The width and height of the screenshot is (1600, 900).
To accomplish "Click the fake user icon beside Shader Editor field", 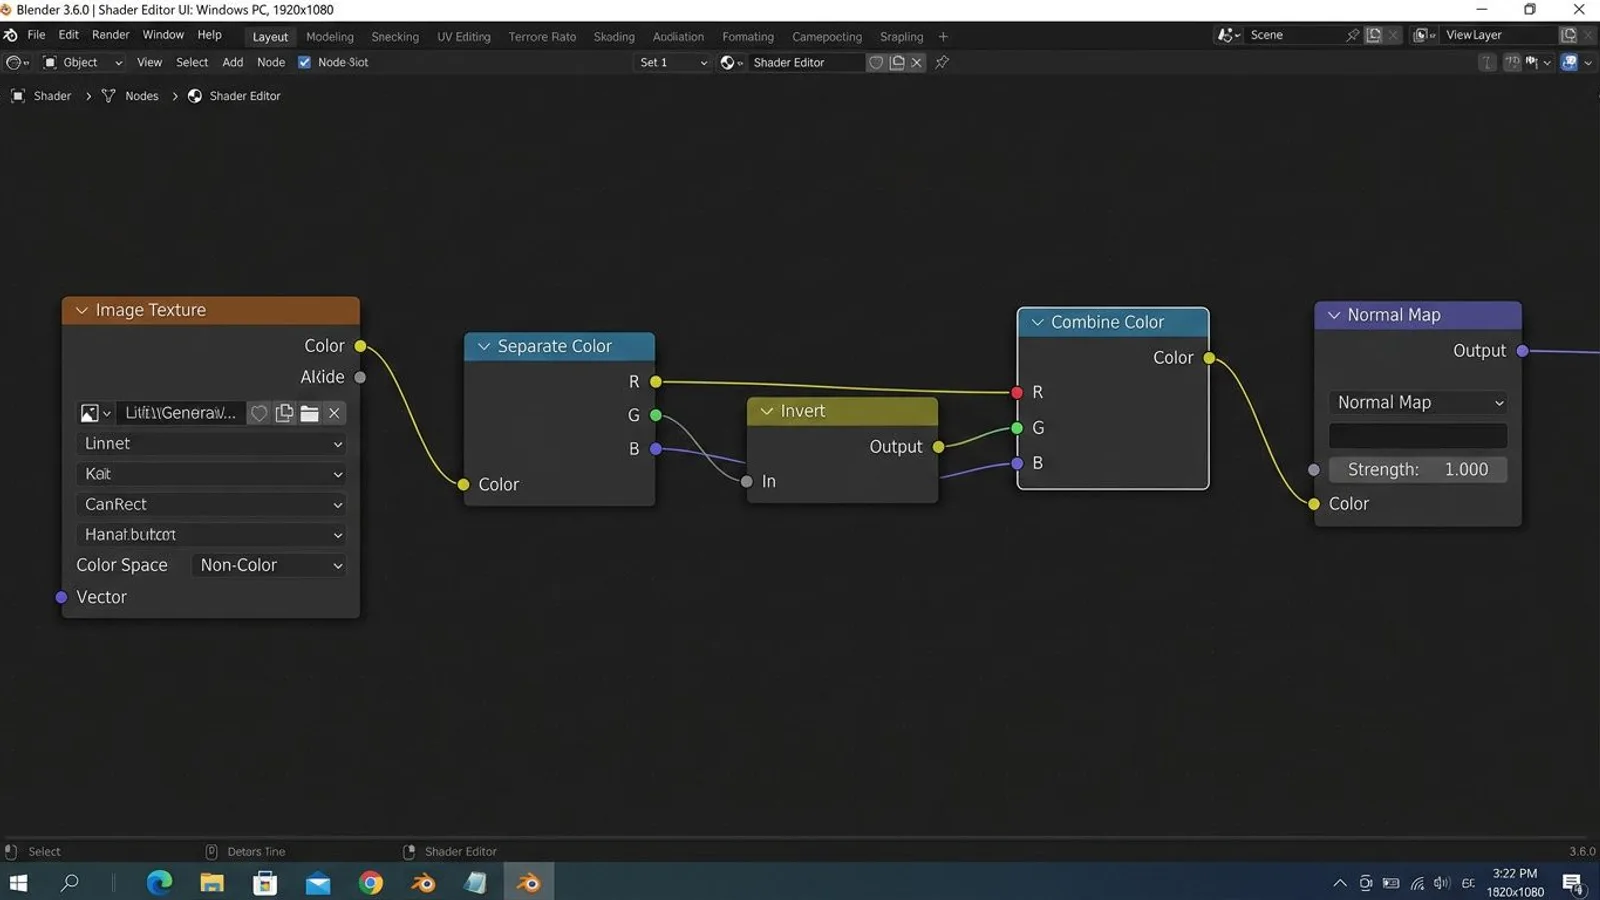I will coord(876,62).
